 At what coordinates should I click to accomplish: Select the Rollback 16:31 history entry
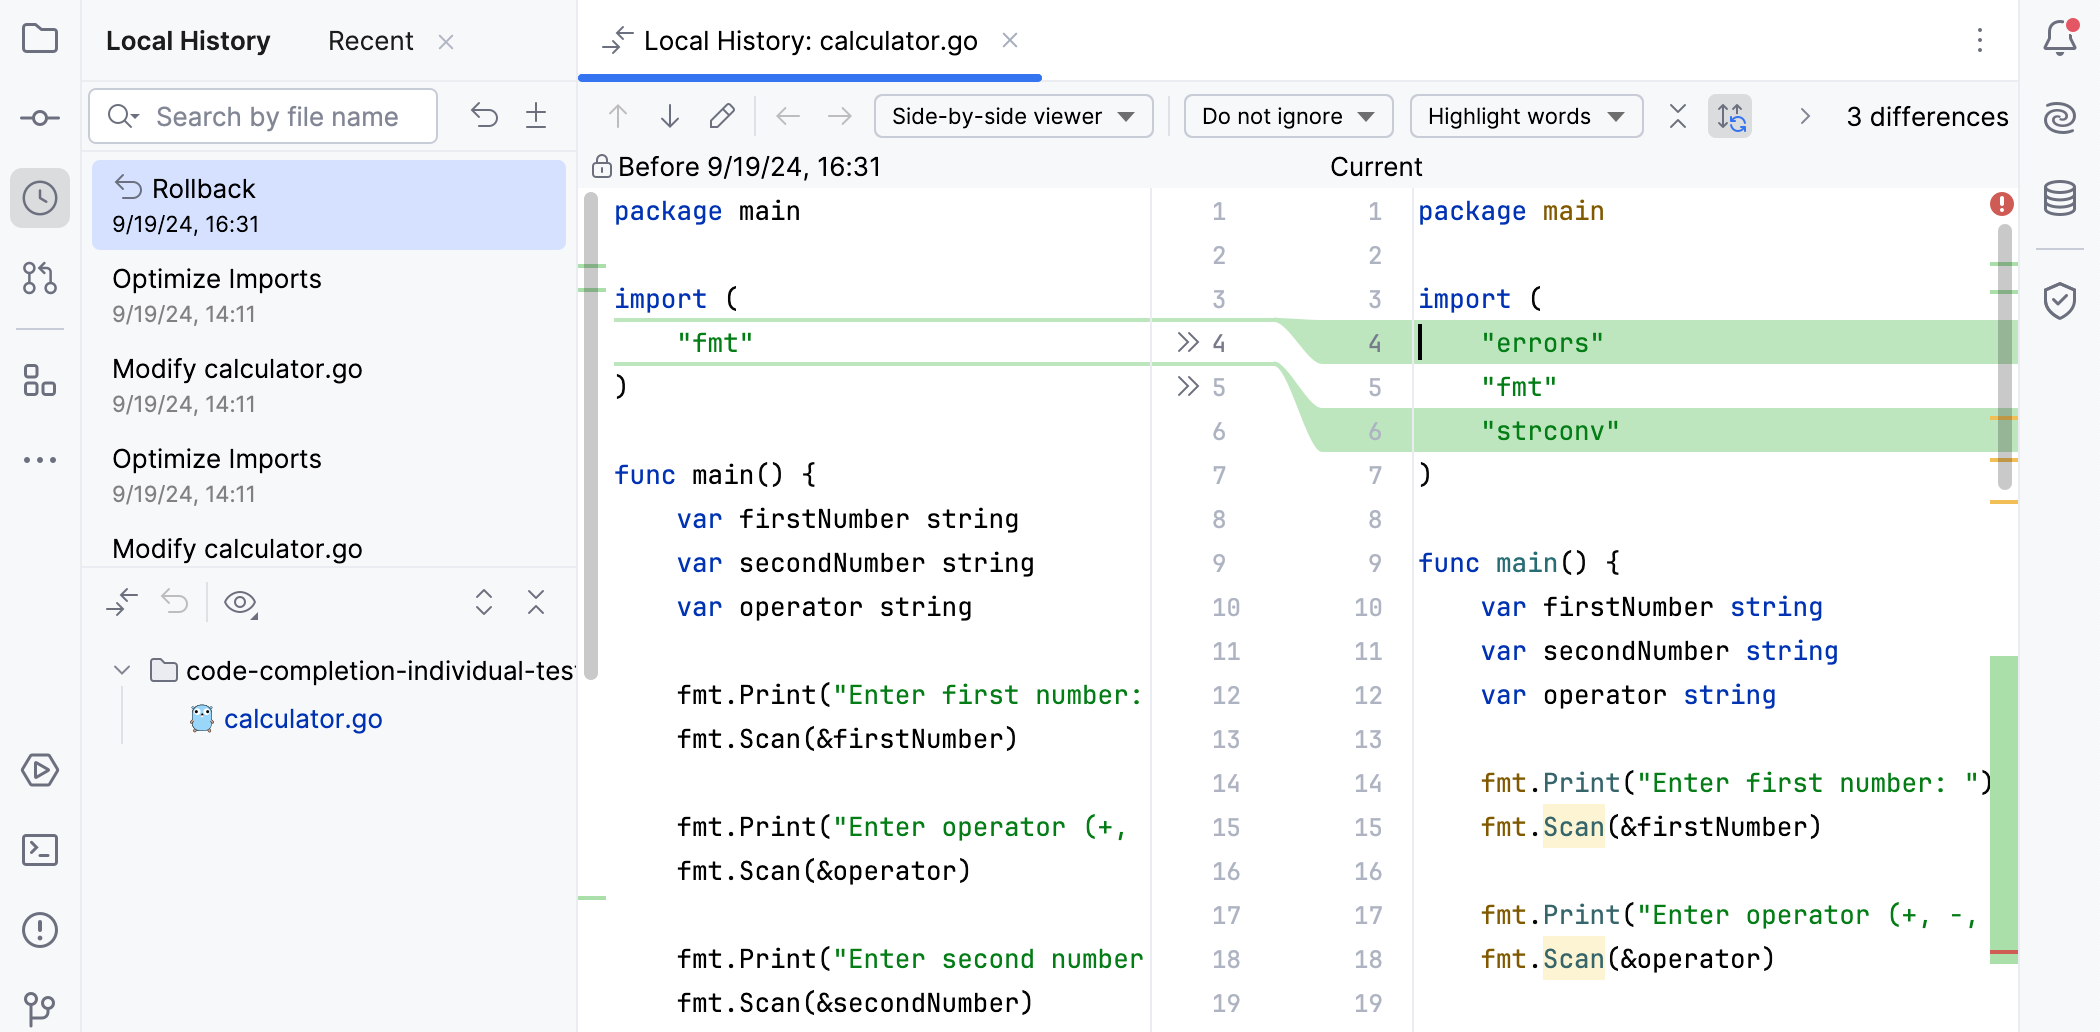[x=328, y=205]
